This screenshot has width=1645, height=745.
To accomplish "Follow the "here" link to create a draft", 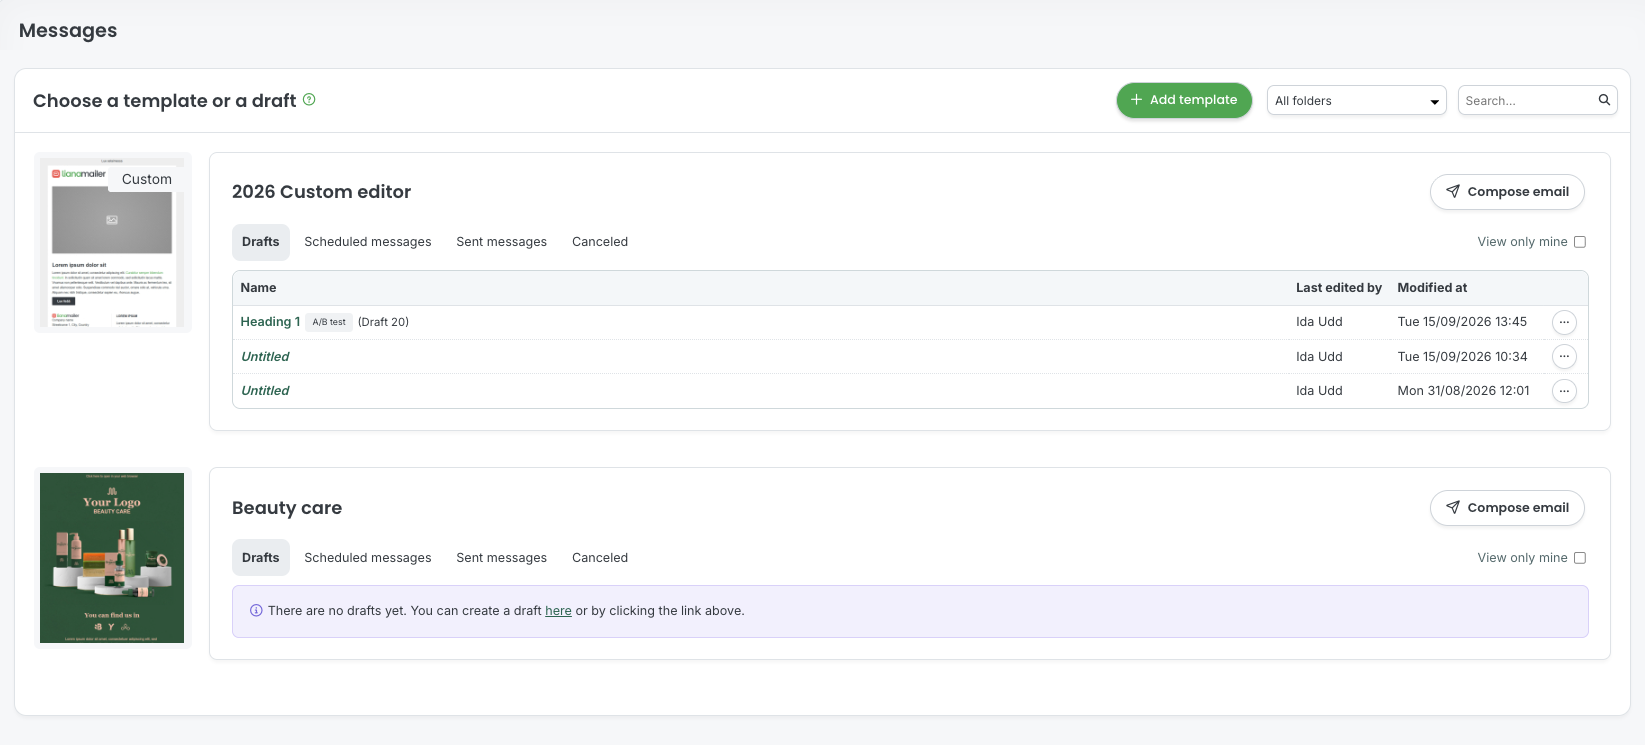I will tap(558, 611).
